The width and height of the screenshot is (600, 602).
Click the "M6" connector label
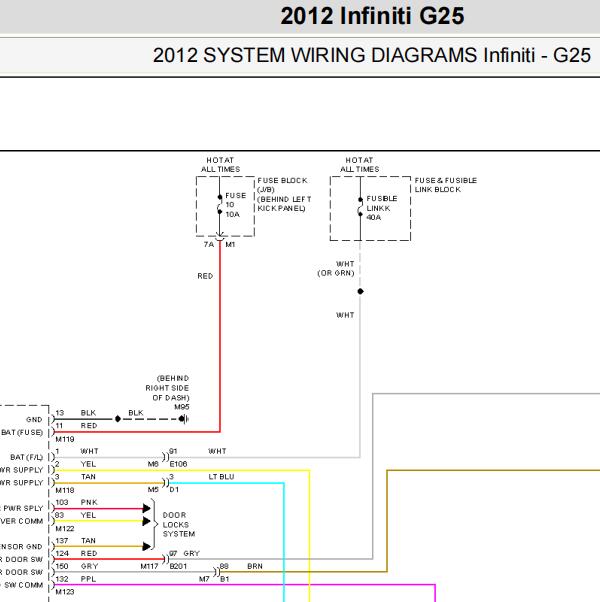(x=153, y=464)
